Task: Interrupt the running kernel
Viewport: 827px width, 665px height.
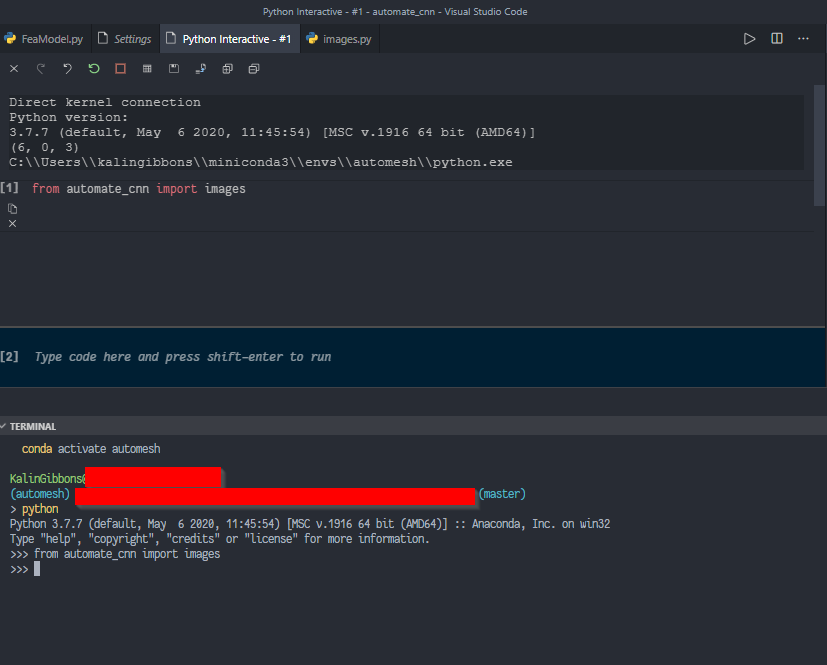Action: (x=120, y=68)
